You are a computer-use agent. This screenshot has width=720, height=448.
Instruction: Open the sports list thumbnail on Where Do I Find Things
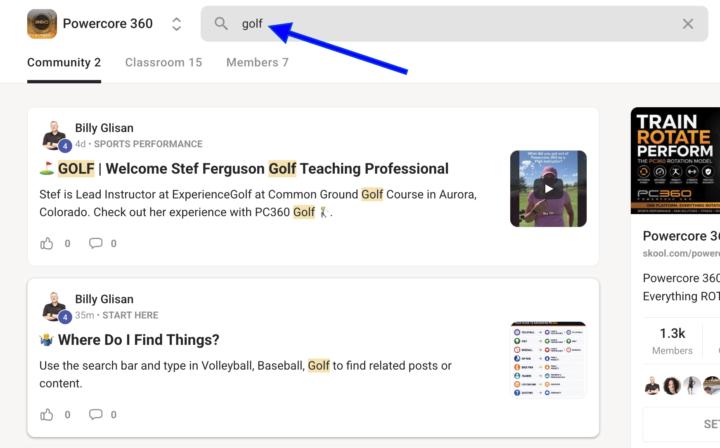(548, 360)
